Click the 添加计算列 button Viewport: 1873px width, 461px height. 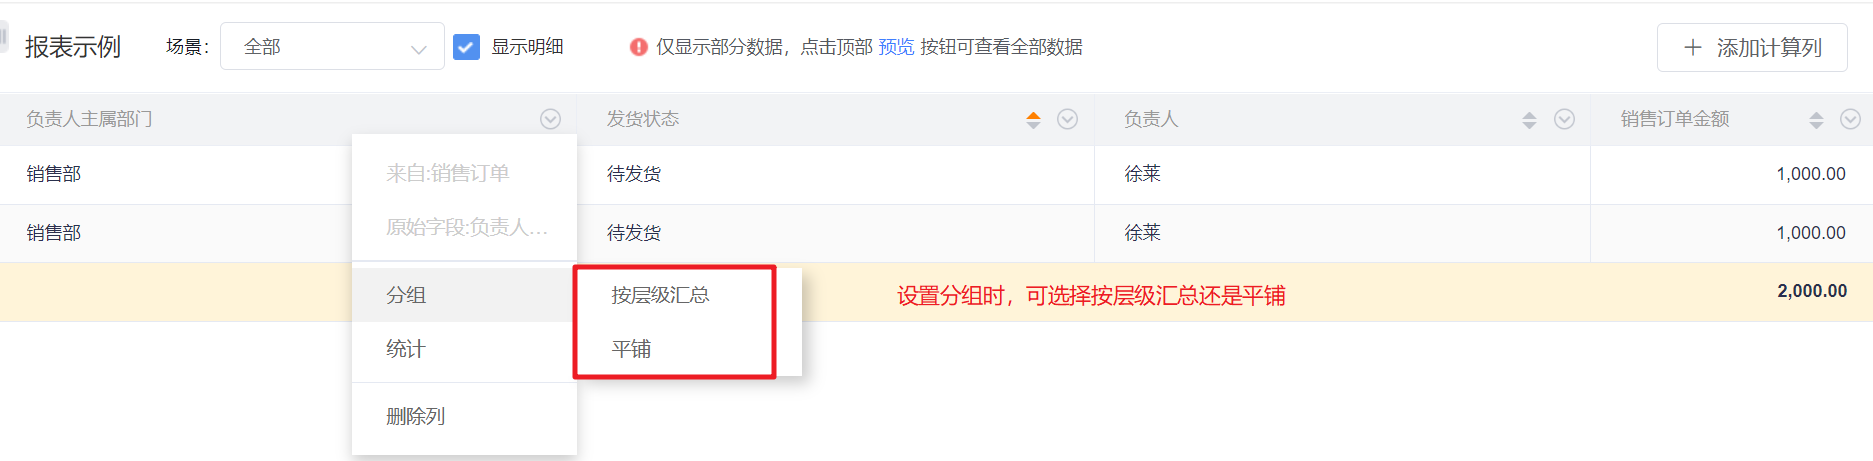click(x=1752, y=47)
